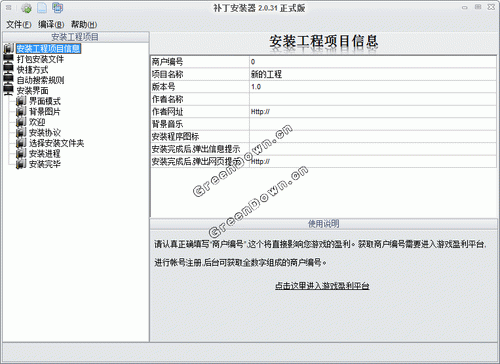Viewport: 500px width, 364px height.
Task: Select the 打包安装文件 tree item
Action: pos(40,59)
